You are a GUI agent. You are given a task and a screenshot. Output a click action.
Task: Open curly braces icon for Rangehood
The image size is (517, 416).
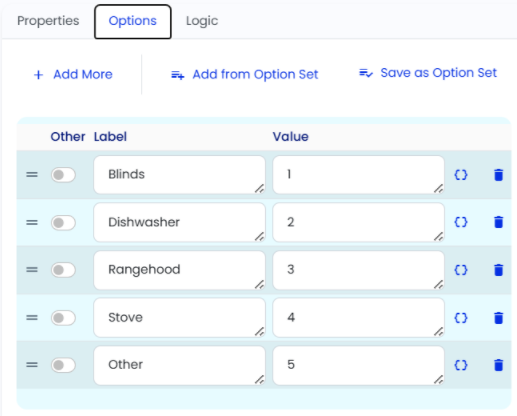coord(461,270)
